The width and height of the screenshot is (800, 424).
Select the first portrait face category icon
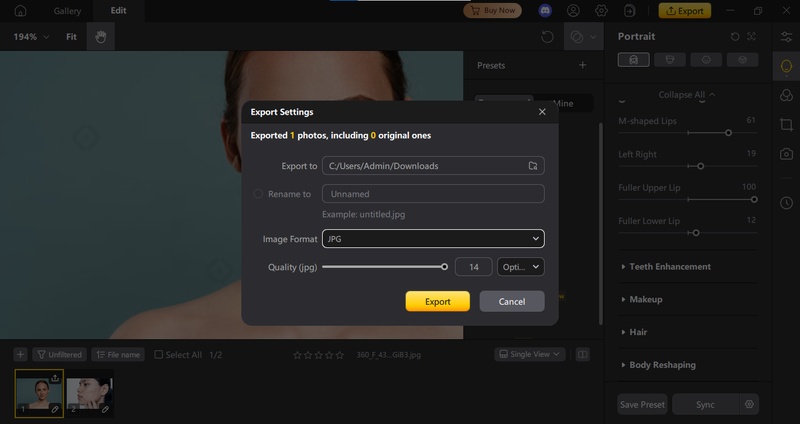(x=634, y=60)
